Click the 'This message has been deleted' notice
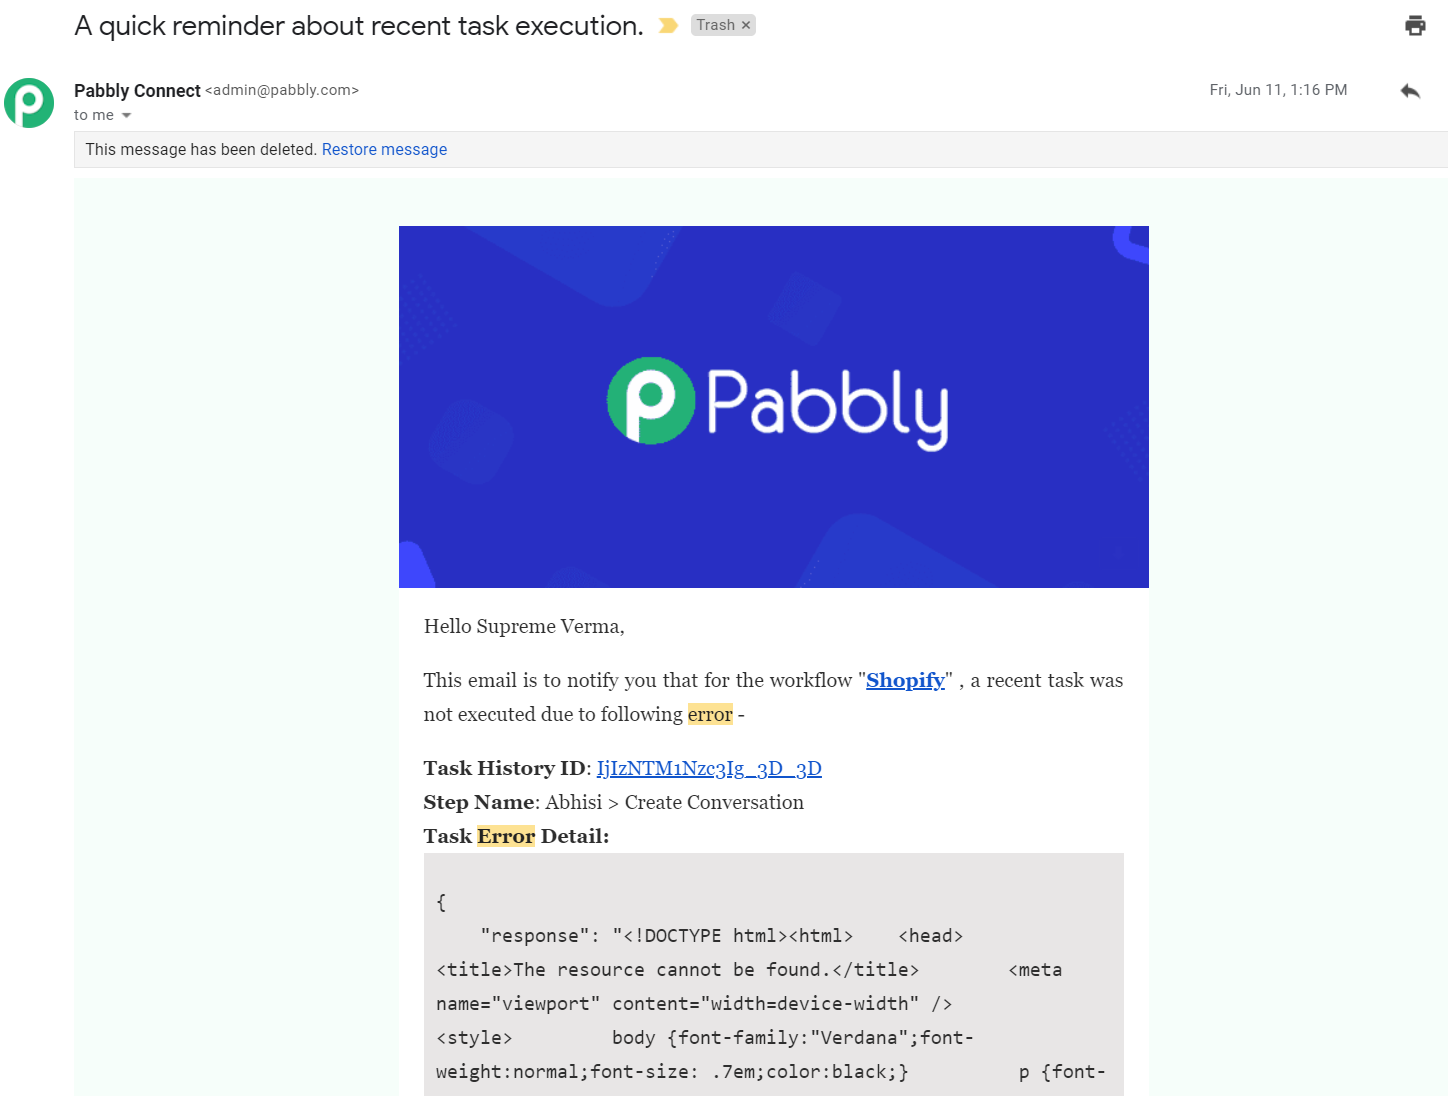 tap(201, 149)
